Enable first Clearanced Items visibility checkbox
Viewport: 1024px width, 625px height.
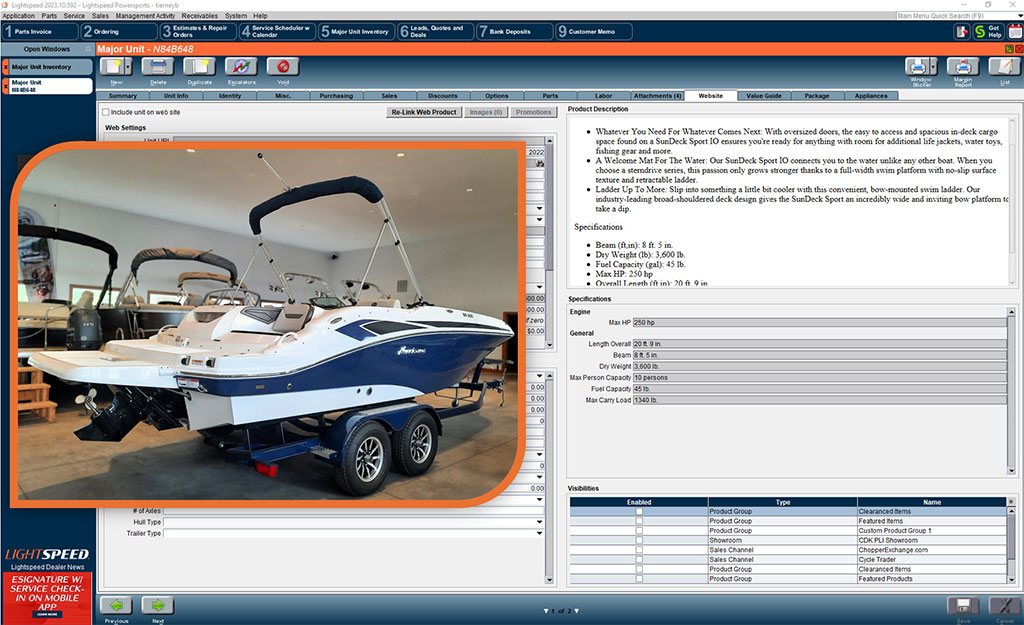tap(639, 511)
